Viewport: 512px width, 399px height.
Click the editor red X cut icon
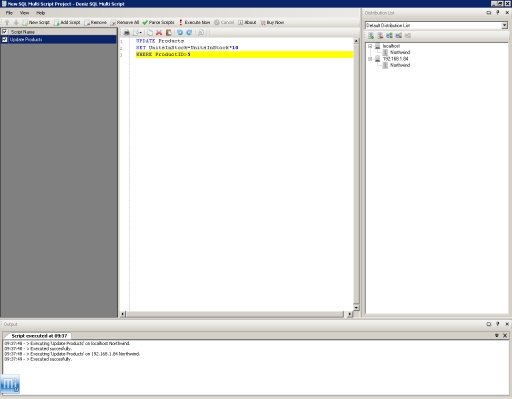click(x=159, y=33)
